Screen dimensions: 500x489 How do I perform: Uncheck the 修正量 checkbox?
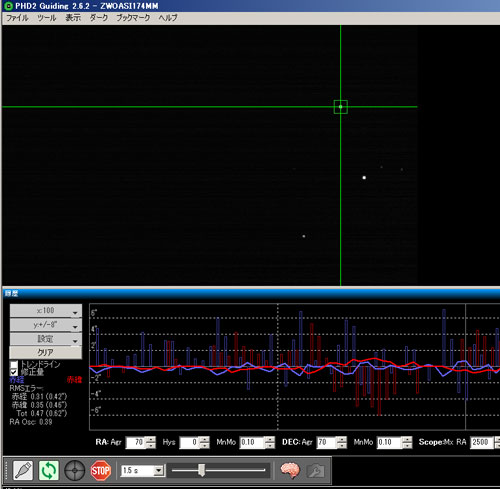14,372
